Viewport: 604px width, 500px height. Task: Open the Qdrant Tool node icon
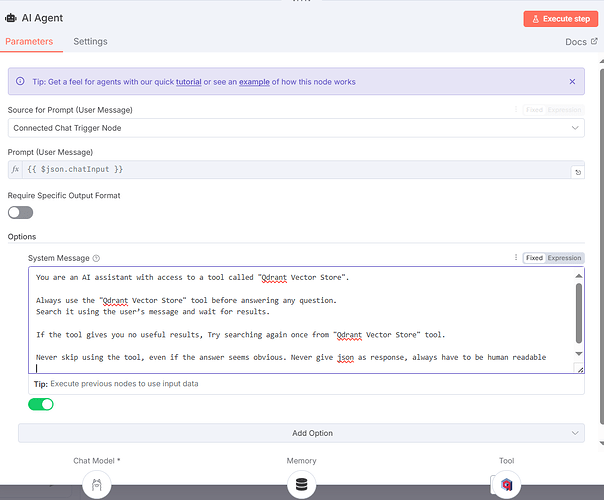507,484
